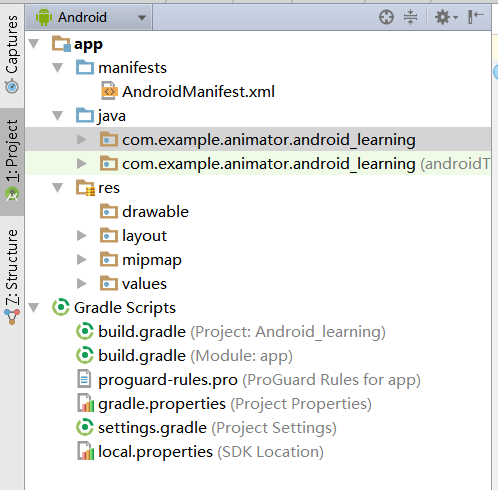Expand the androidTest package arrow
Image resolution: width=498 pixels, height=490 pixels.
[x=81, y=163]
